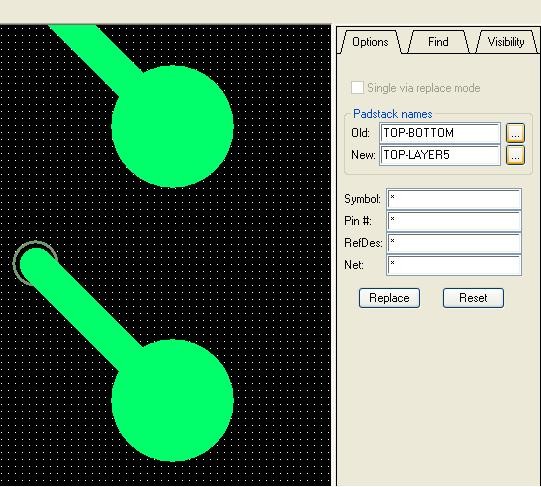Switch to the Find tab
This screenshot has height=487, width=541.
click(x=438, y=42)
